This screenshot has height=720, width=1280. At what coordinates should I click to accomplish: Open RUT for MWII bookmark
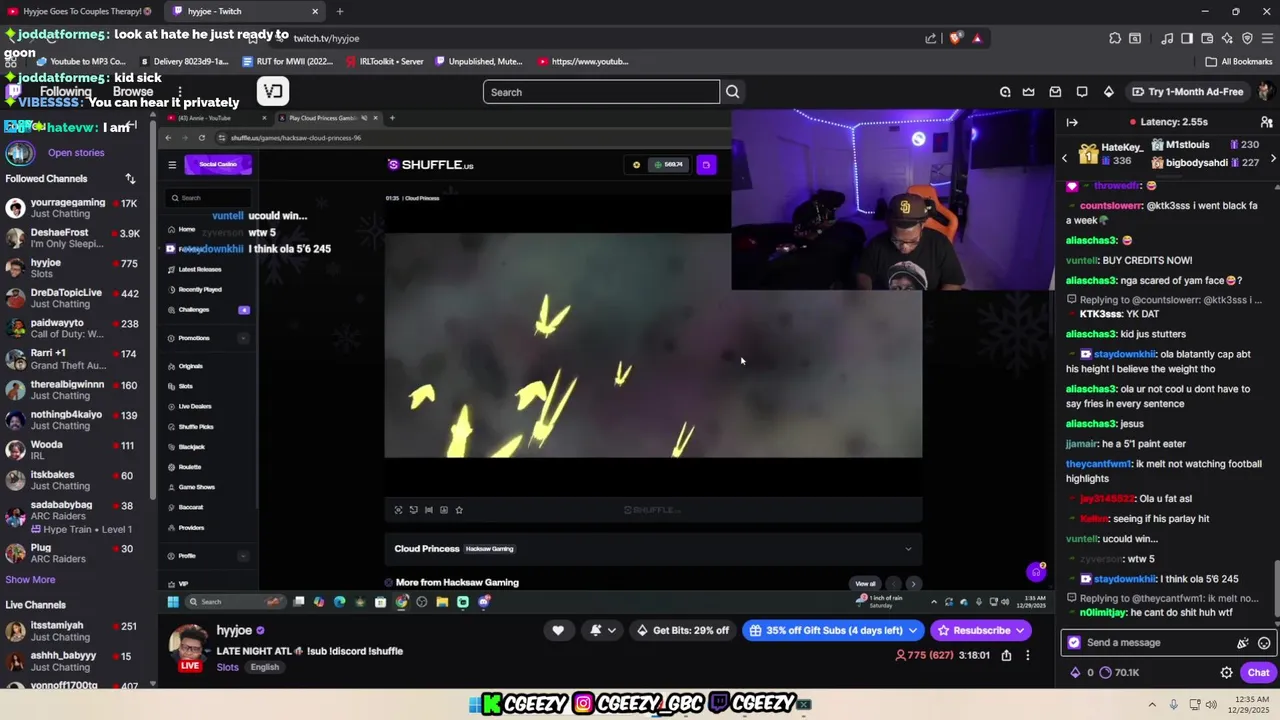(288, 61)
